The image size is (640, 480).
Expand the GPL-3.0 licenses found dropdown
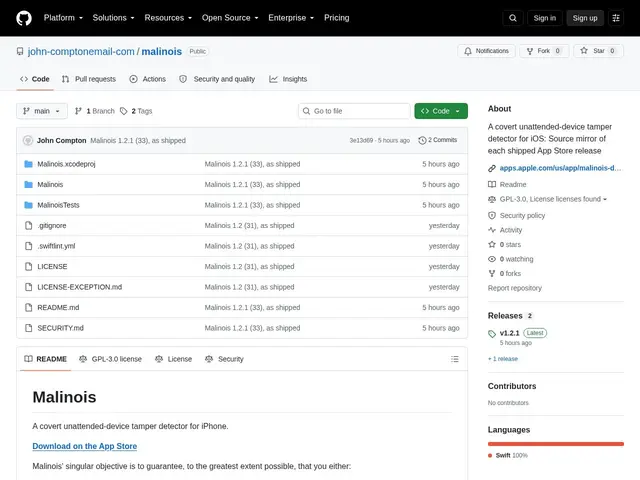click(x=553, y=199)
